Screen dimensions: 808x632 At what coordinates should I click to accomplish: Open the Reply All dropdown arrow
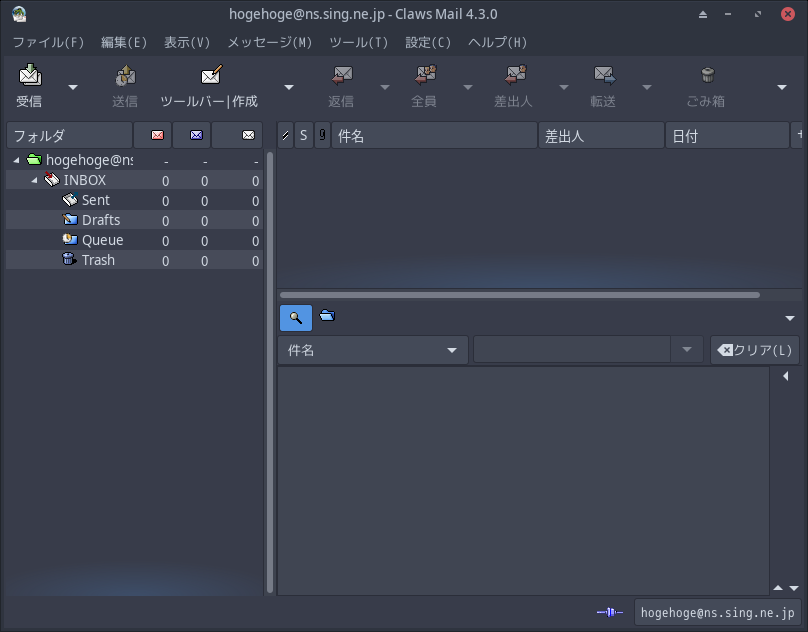[x=468, y=87]
